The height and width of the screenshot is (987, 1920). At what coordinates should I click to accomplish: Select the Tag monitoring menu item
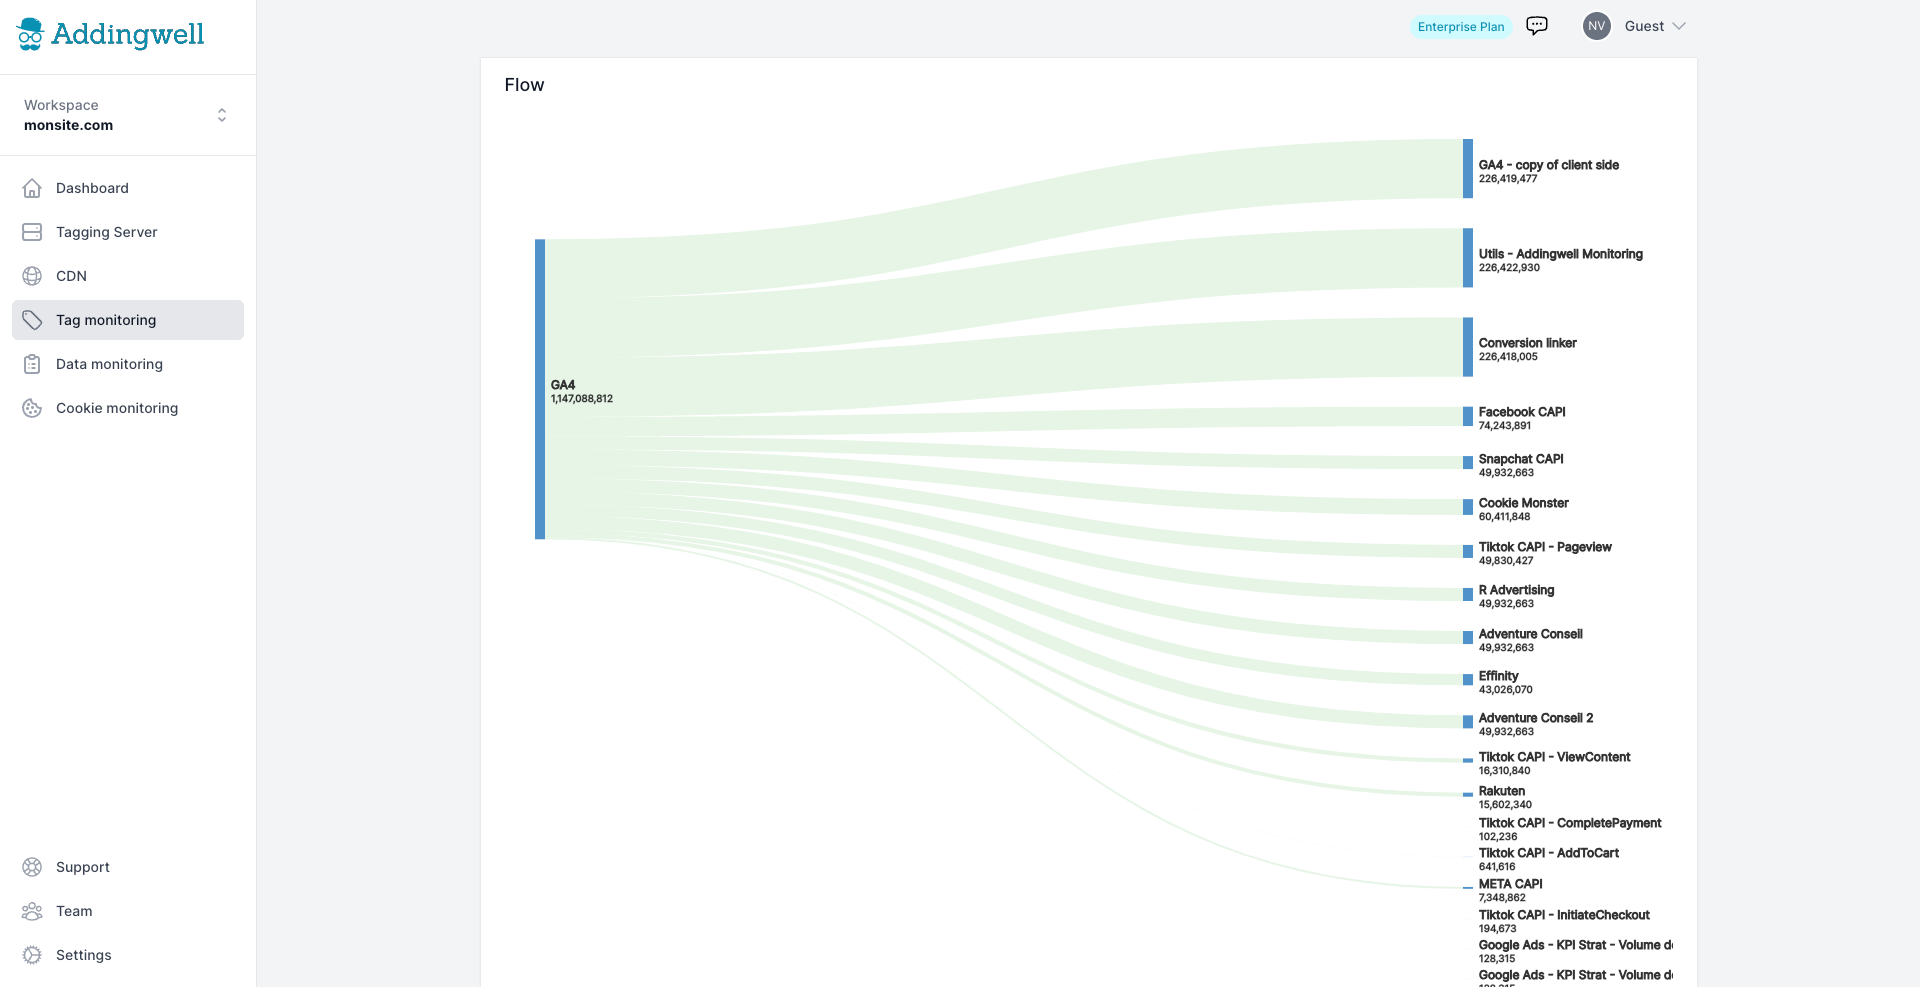[128, 320]
